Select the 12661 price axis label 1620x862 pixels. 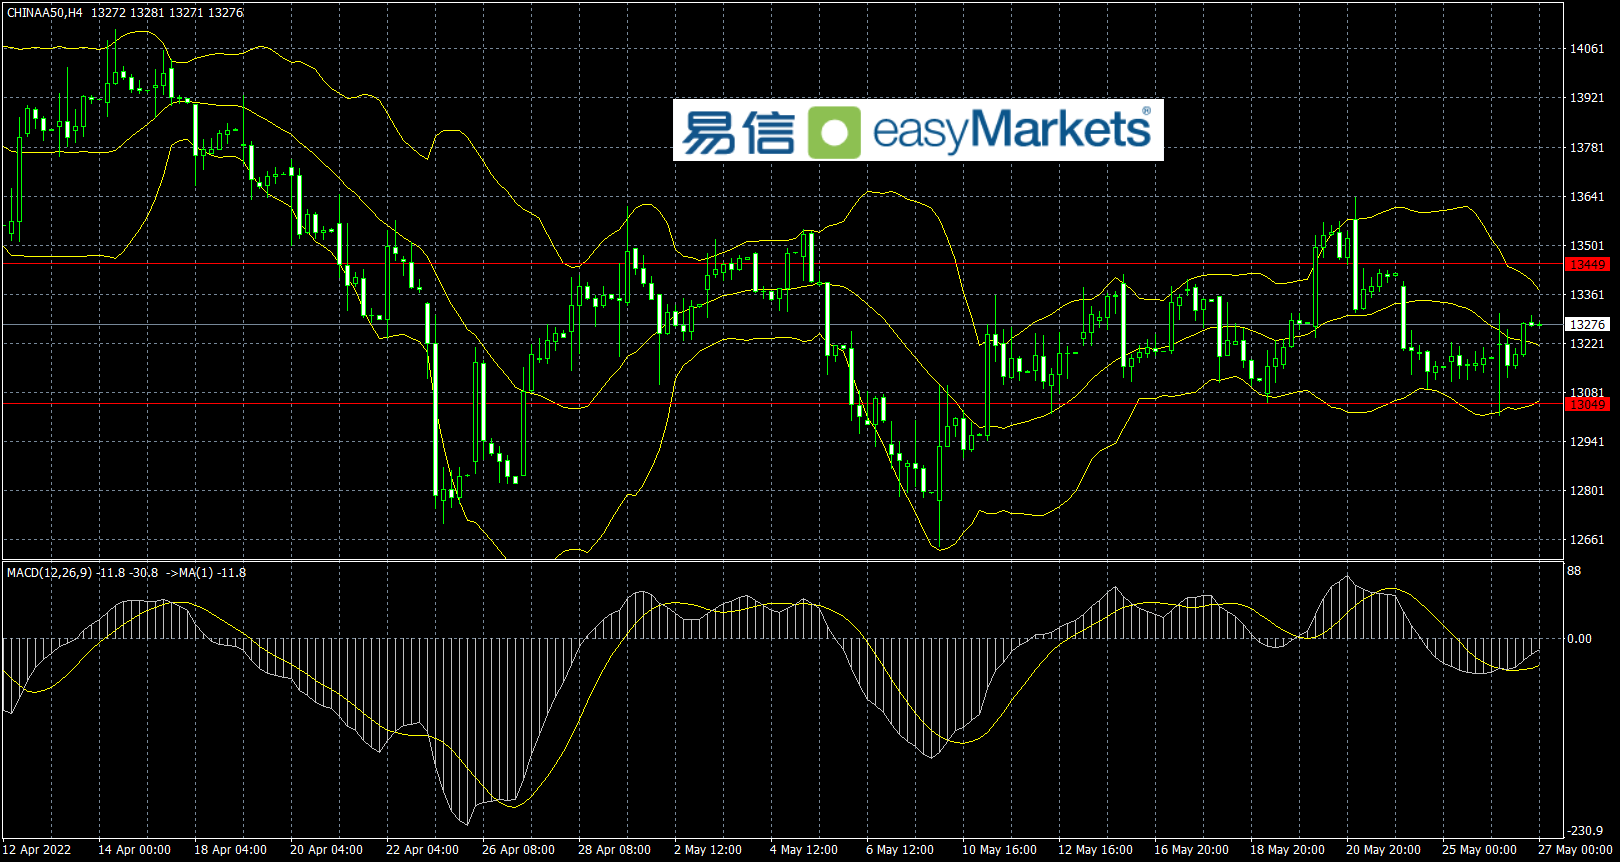(x=1587, y=540)
